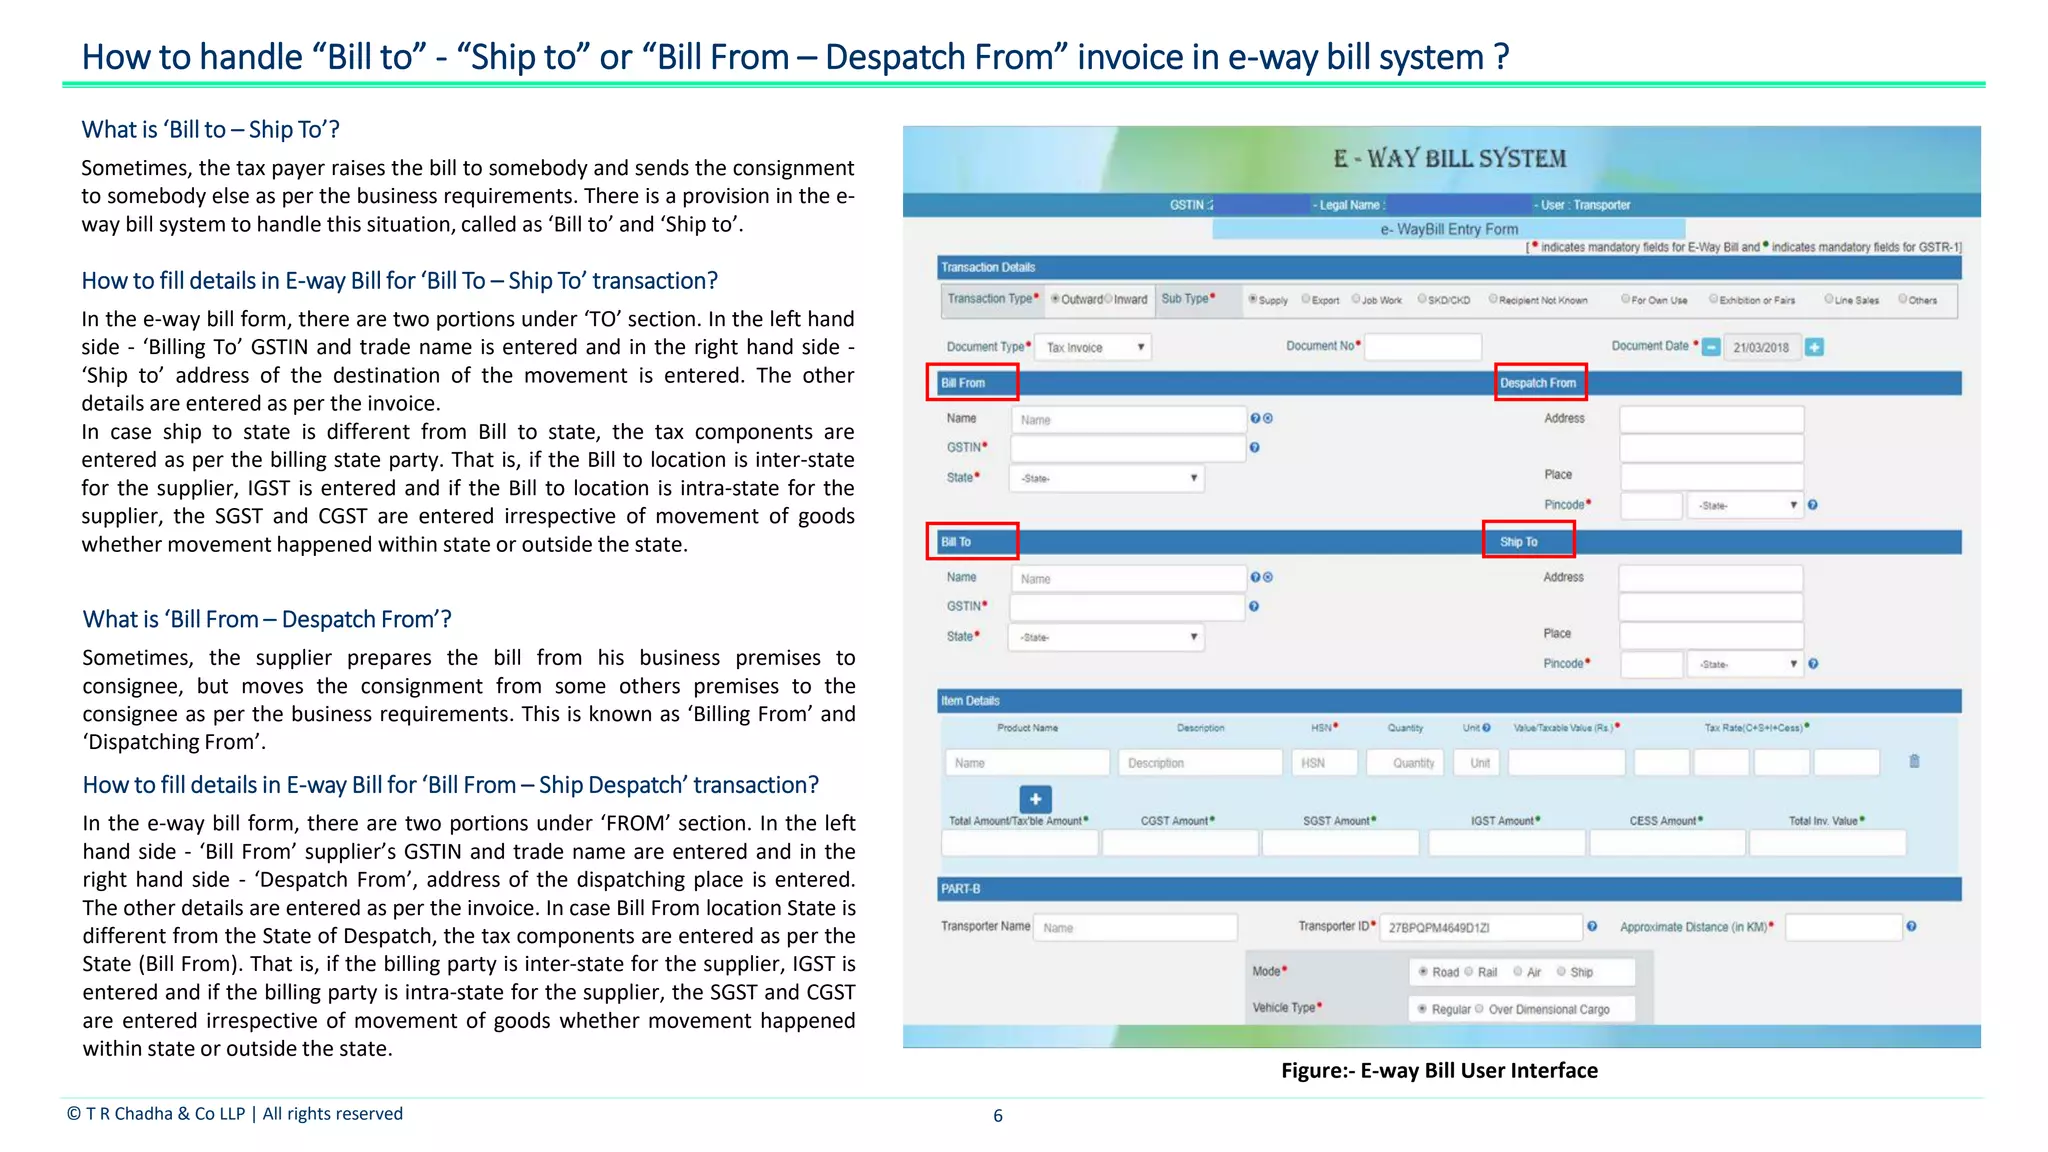Click the help icon beside Bill To Name field
The width and height of the screenshot is (2048, 1152).
tap(1255, 577)
